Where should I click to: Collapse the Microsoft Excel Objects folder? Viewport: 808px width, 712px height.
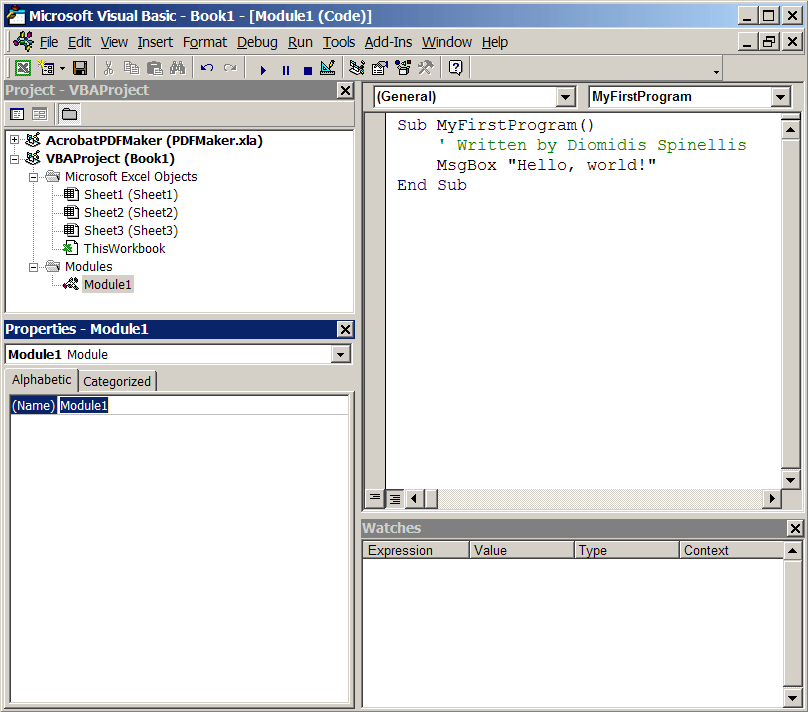click(x=33, y=177)
